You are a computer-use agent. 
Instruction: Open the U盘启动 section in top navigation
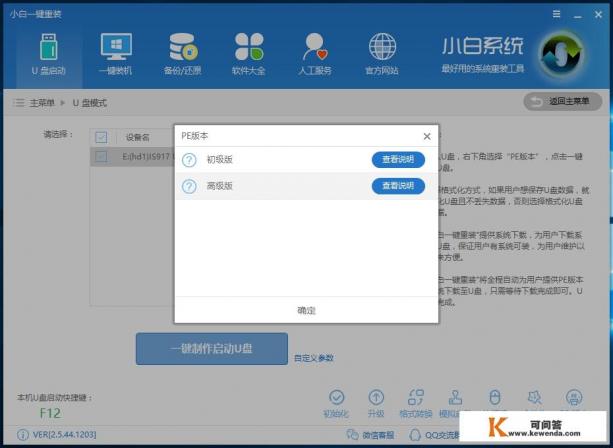point(49,55)
